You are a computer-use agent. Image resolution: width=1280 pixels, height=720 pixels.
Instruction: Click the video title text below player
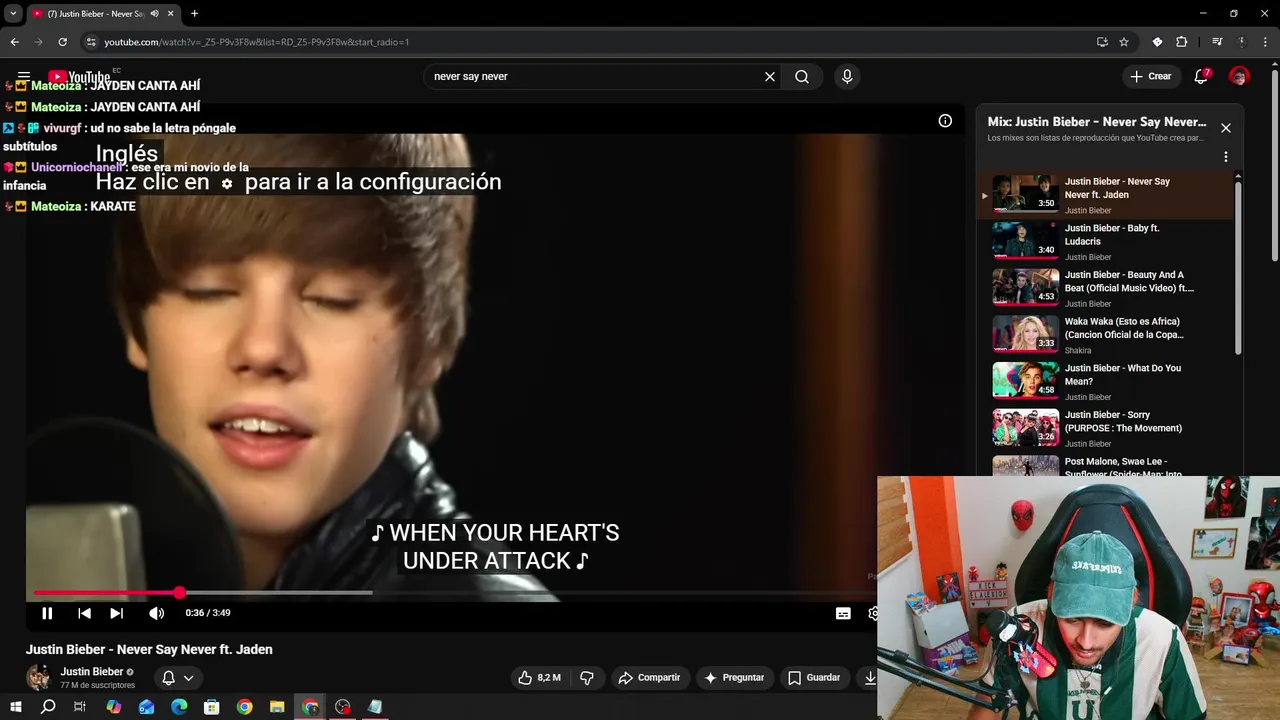(x=149, y=650)
